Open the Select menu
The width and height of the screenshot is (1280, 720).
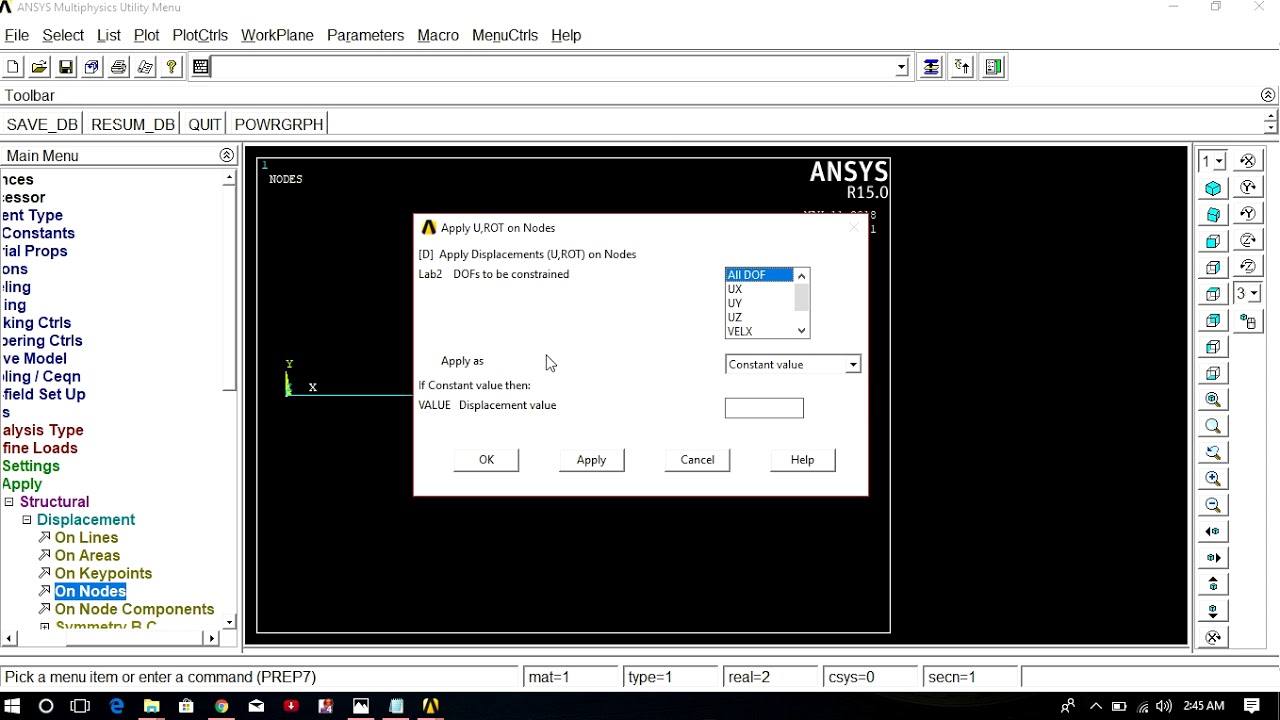63,35
